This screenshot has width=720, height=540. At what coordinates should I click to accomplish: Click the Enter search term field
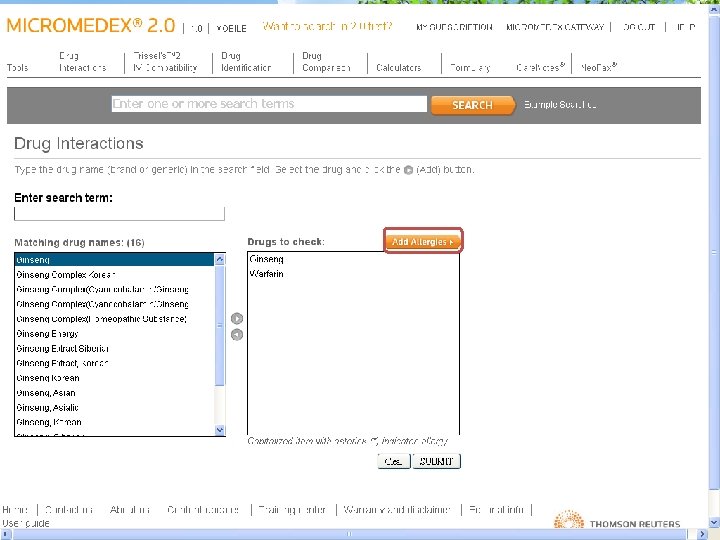click(x=119, y=214)
